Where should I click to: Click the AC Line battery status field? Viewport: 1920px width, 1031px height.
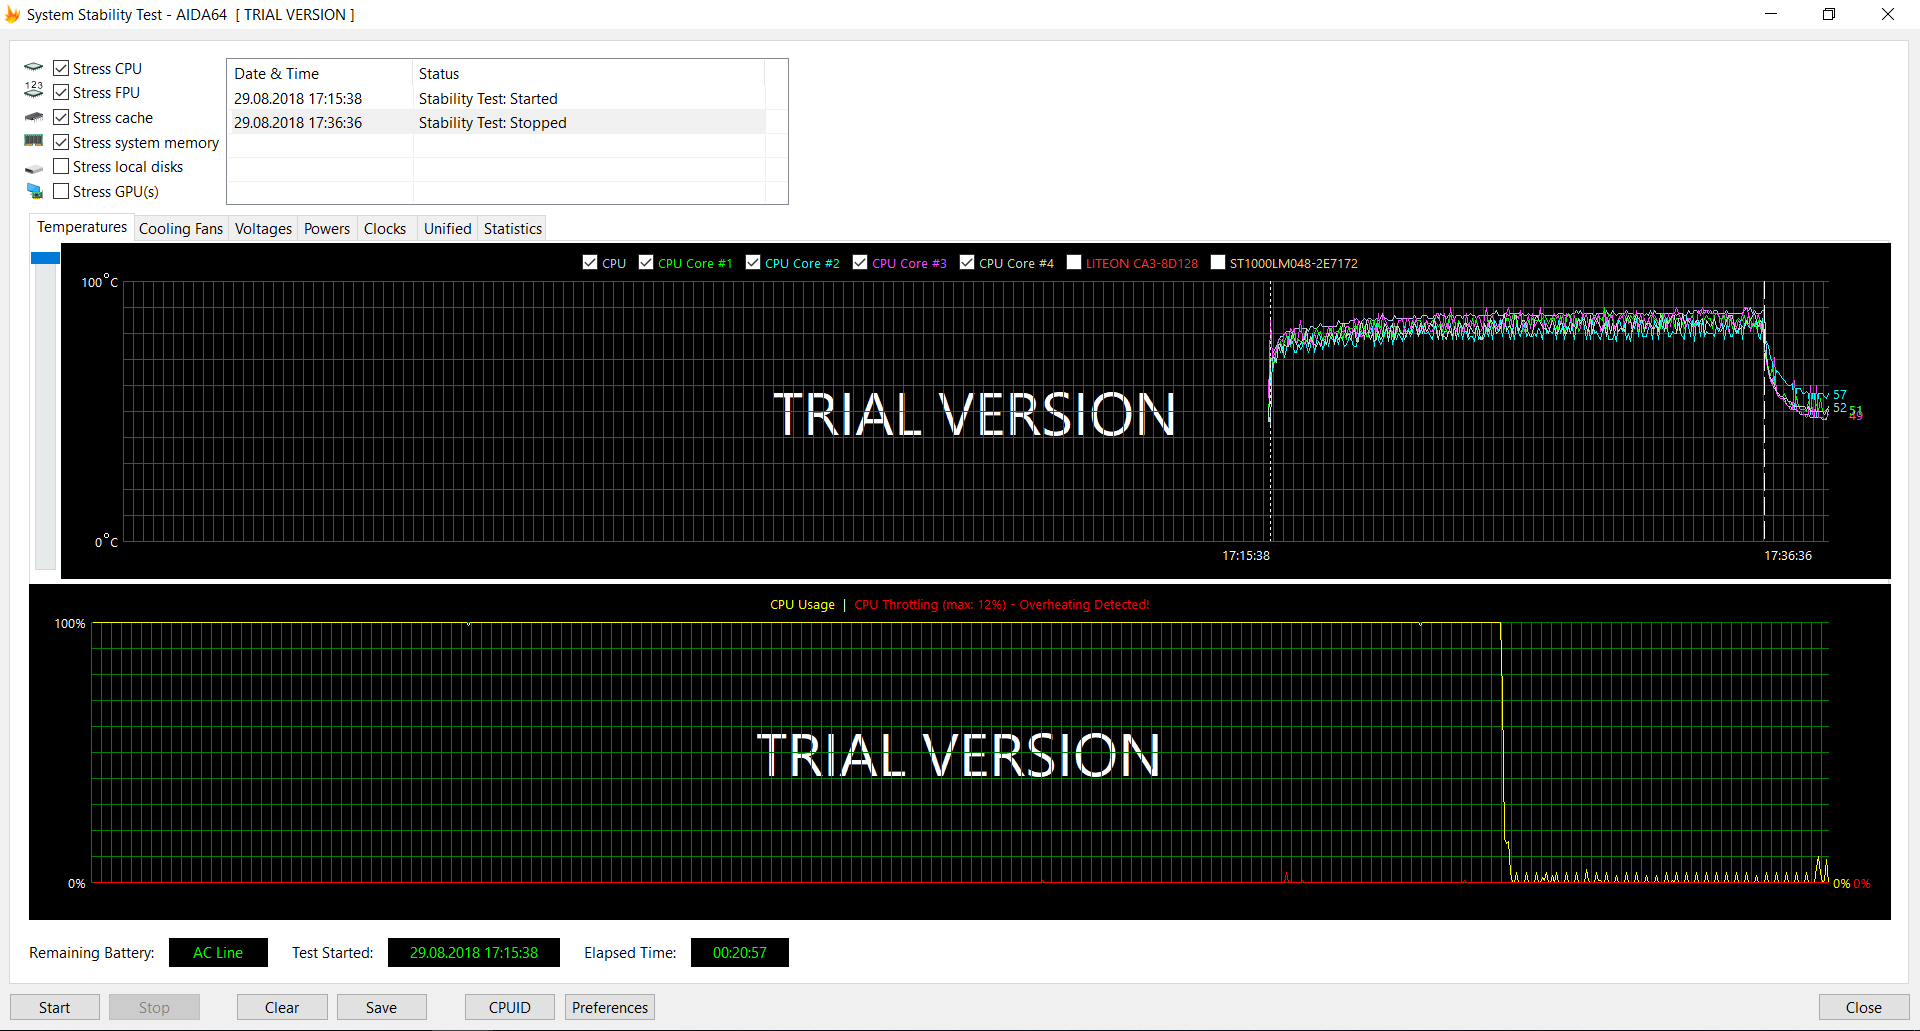pos(218,952)
